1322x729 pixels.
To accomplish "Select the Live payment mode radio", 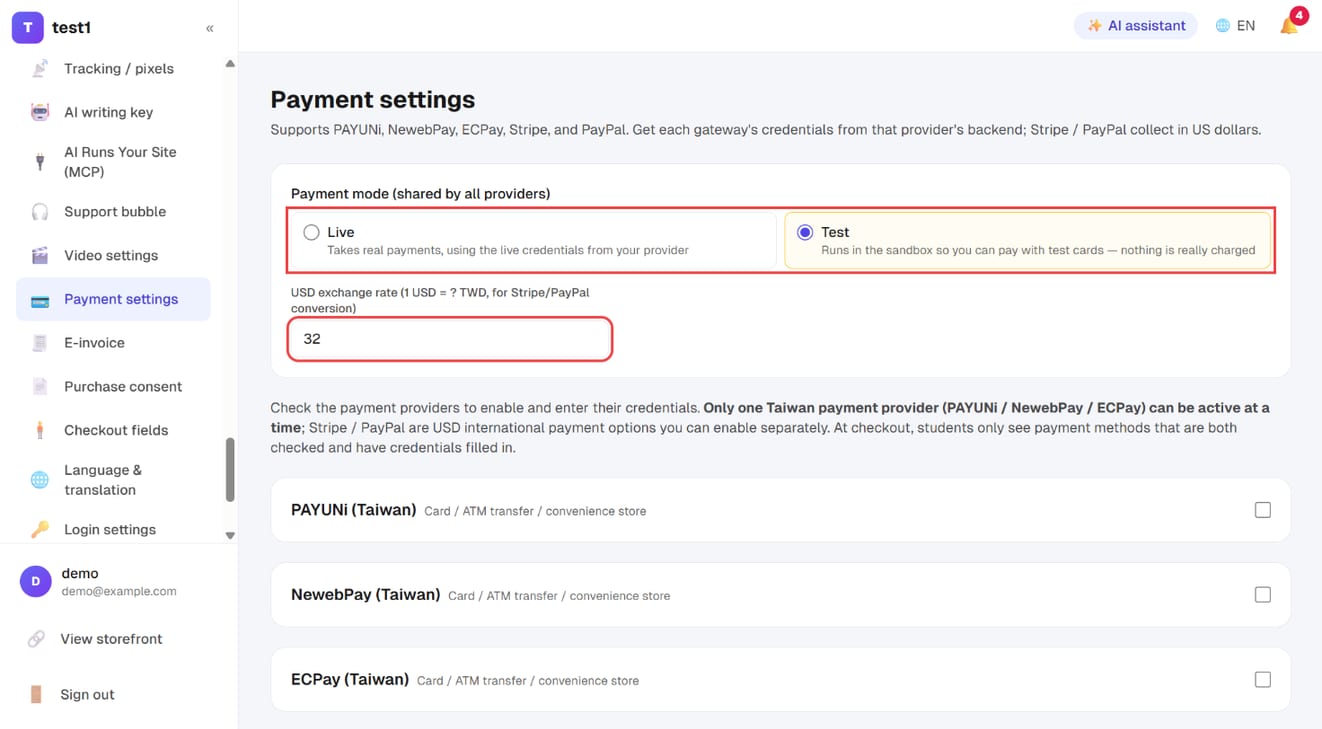I will (x=311, y=232).
